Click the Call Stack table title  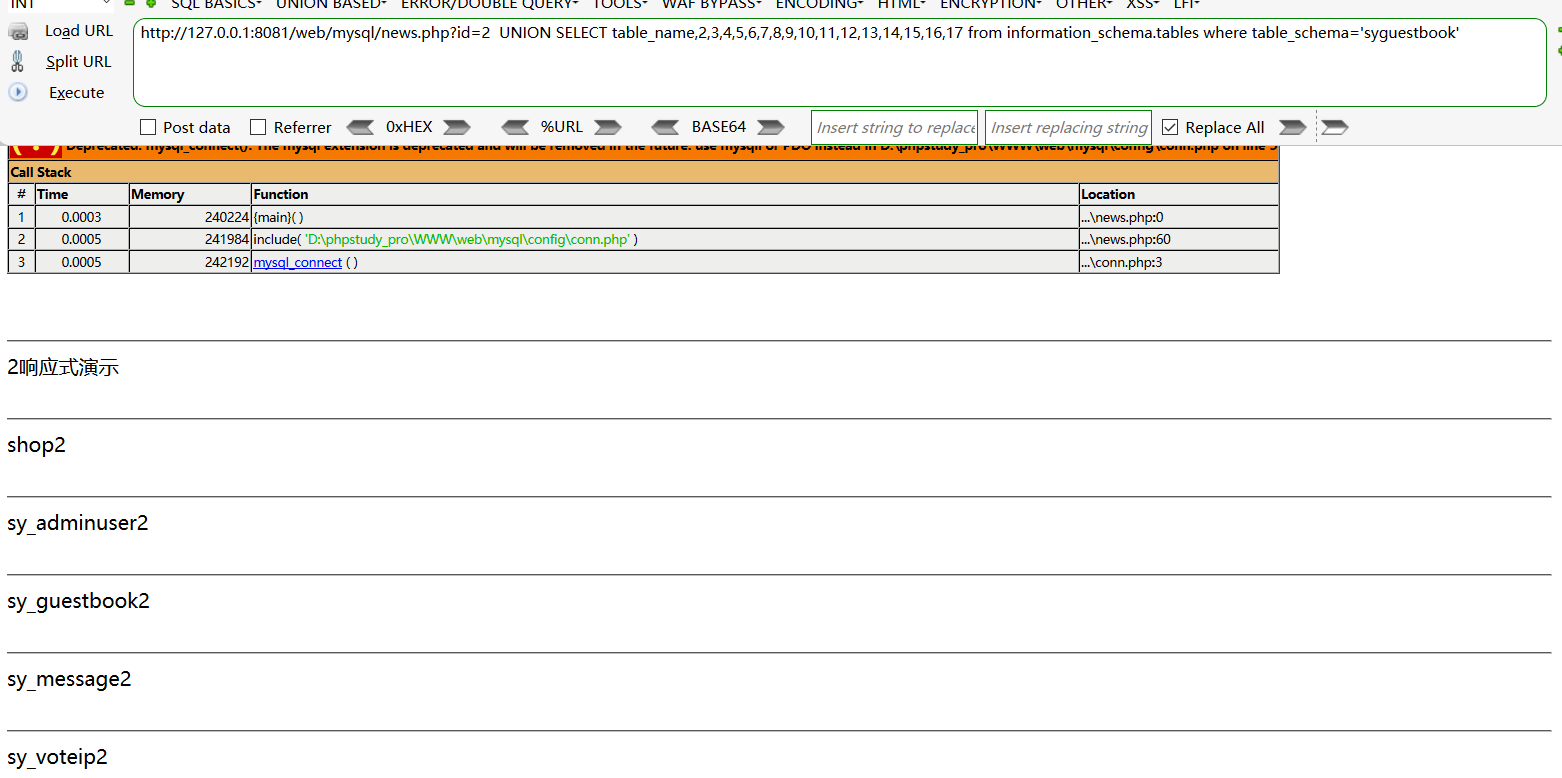point(41,172)
